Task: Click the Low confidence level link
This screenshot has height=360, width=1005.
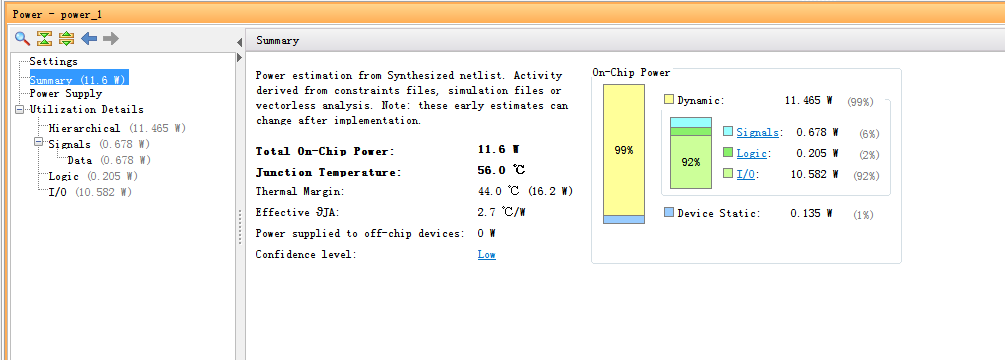Action: (486, 254)
